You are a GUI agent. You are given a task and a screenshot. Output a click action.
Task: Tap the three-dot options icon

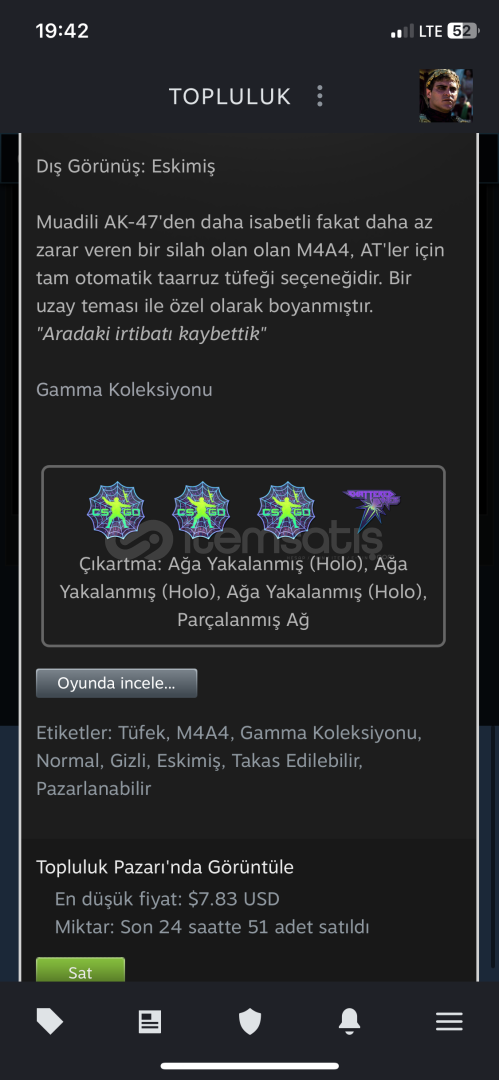[x=320, y=96]
